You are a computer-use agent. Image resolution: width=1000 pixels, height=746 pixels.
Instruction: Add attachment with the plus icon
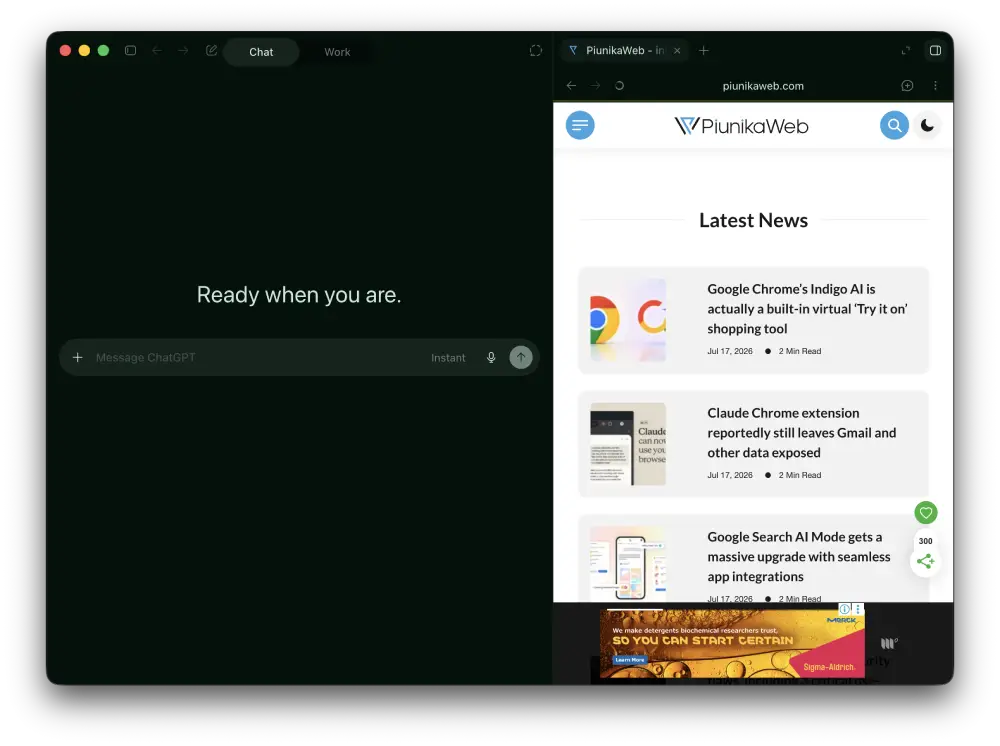pos(77,357)
